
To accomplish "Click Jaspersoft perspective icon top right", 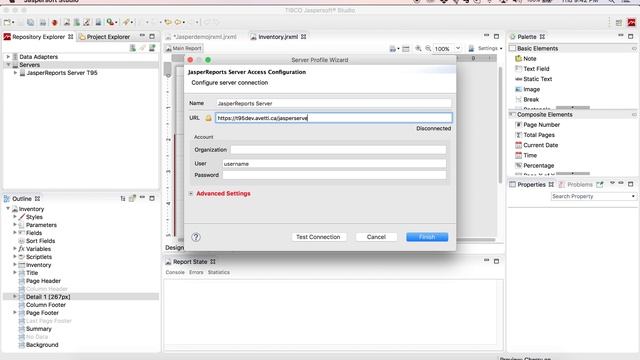I will [x=632, y=23].
